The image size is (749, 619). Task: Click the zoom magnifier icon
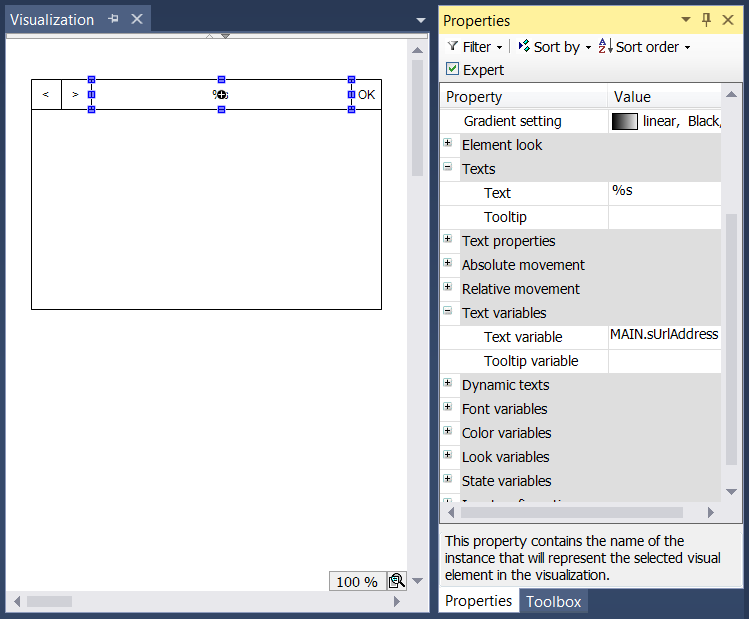[396, 581]
